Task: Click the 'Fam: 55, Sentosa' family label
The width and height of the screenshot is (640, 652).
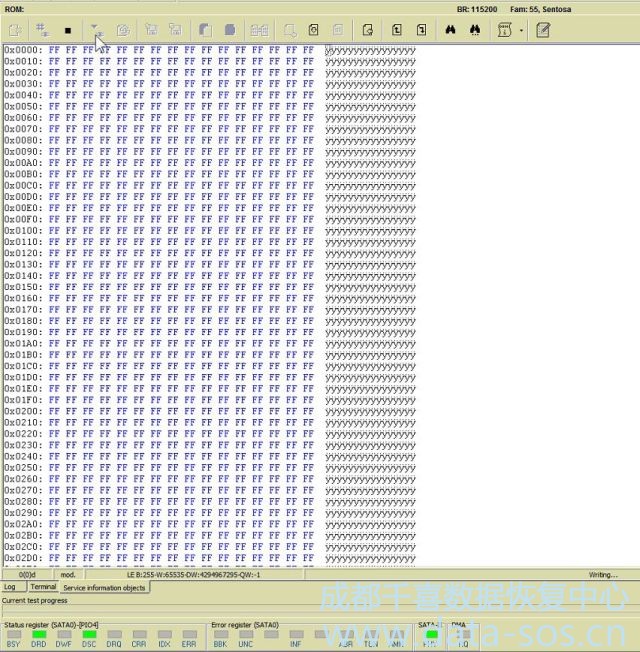Action: 541,9
